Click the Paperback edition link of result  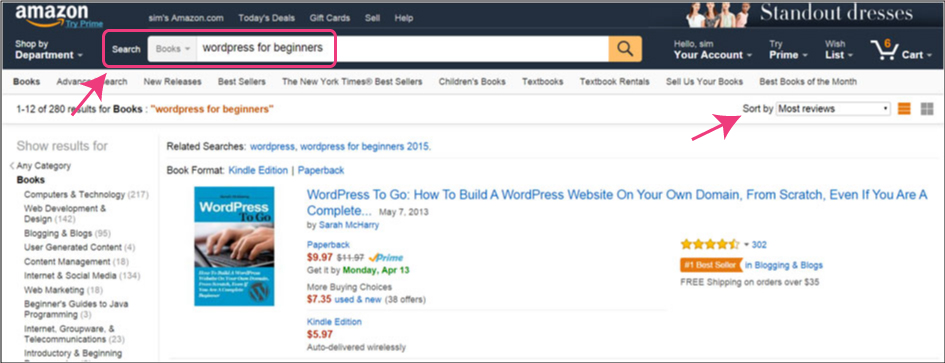pos(328,244)
